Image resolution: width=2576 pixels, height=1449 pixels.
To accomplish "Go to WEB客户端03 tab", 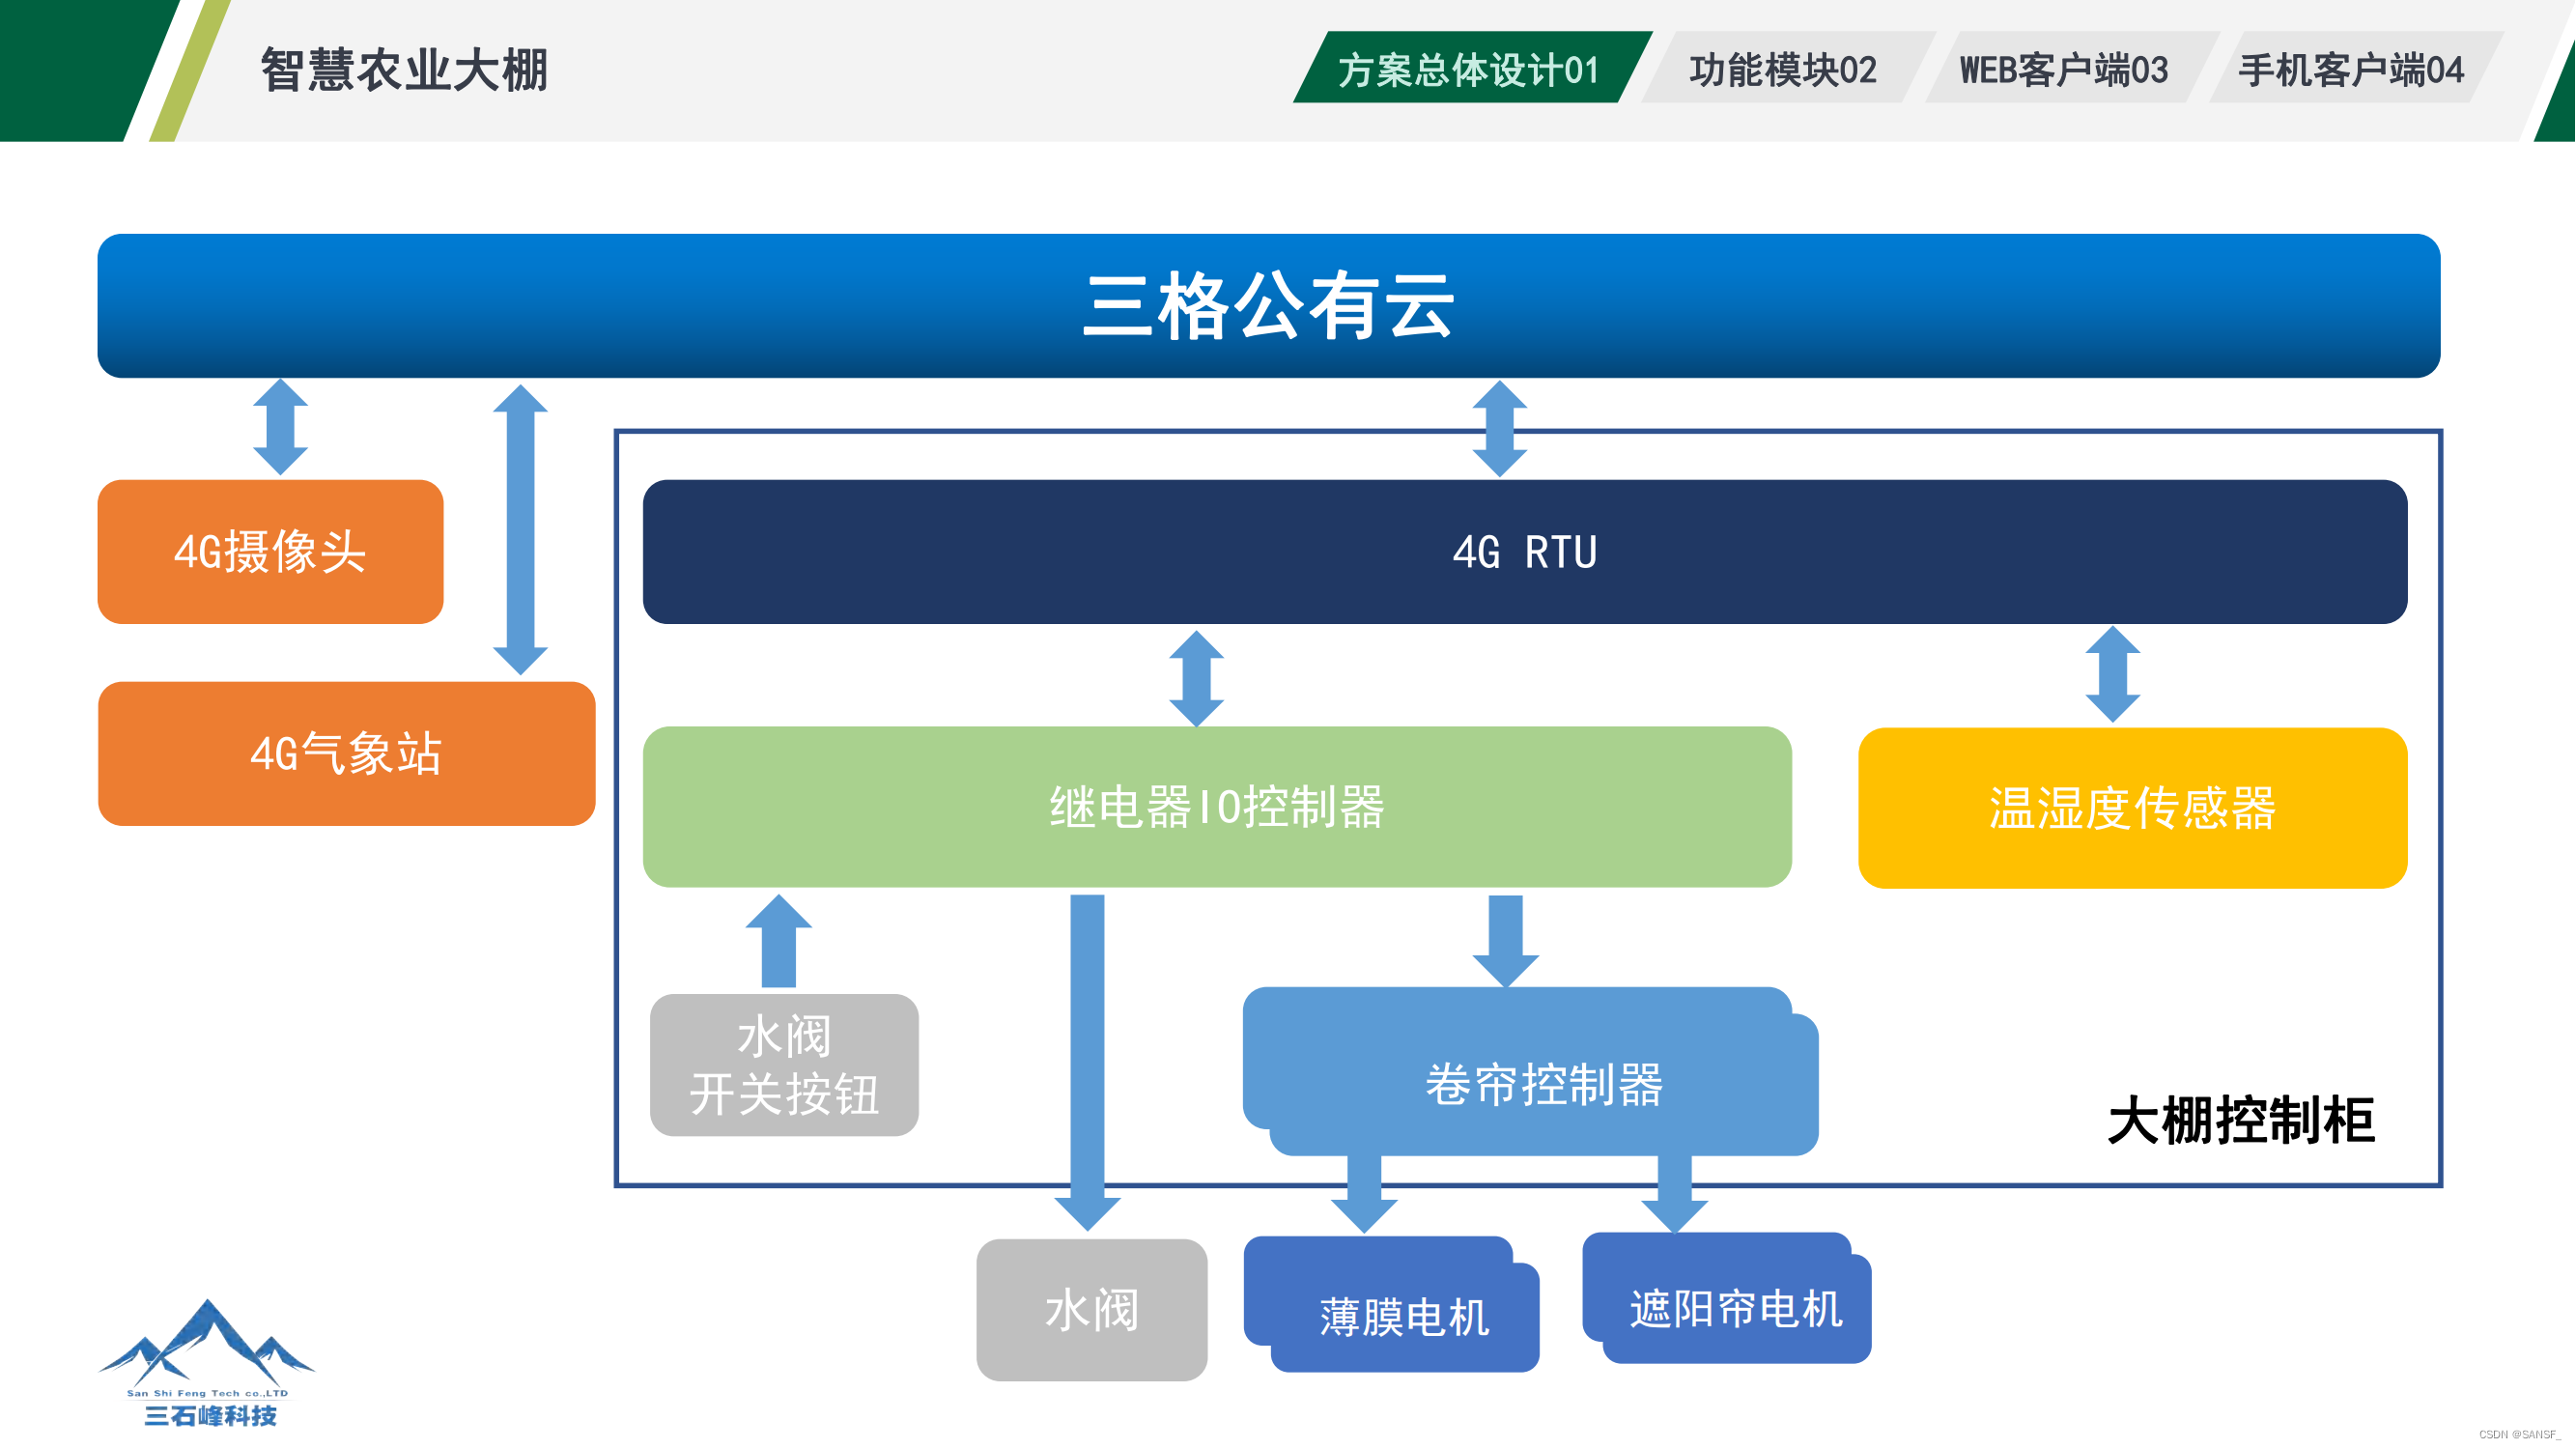I will (x=2064, y=70).
